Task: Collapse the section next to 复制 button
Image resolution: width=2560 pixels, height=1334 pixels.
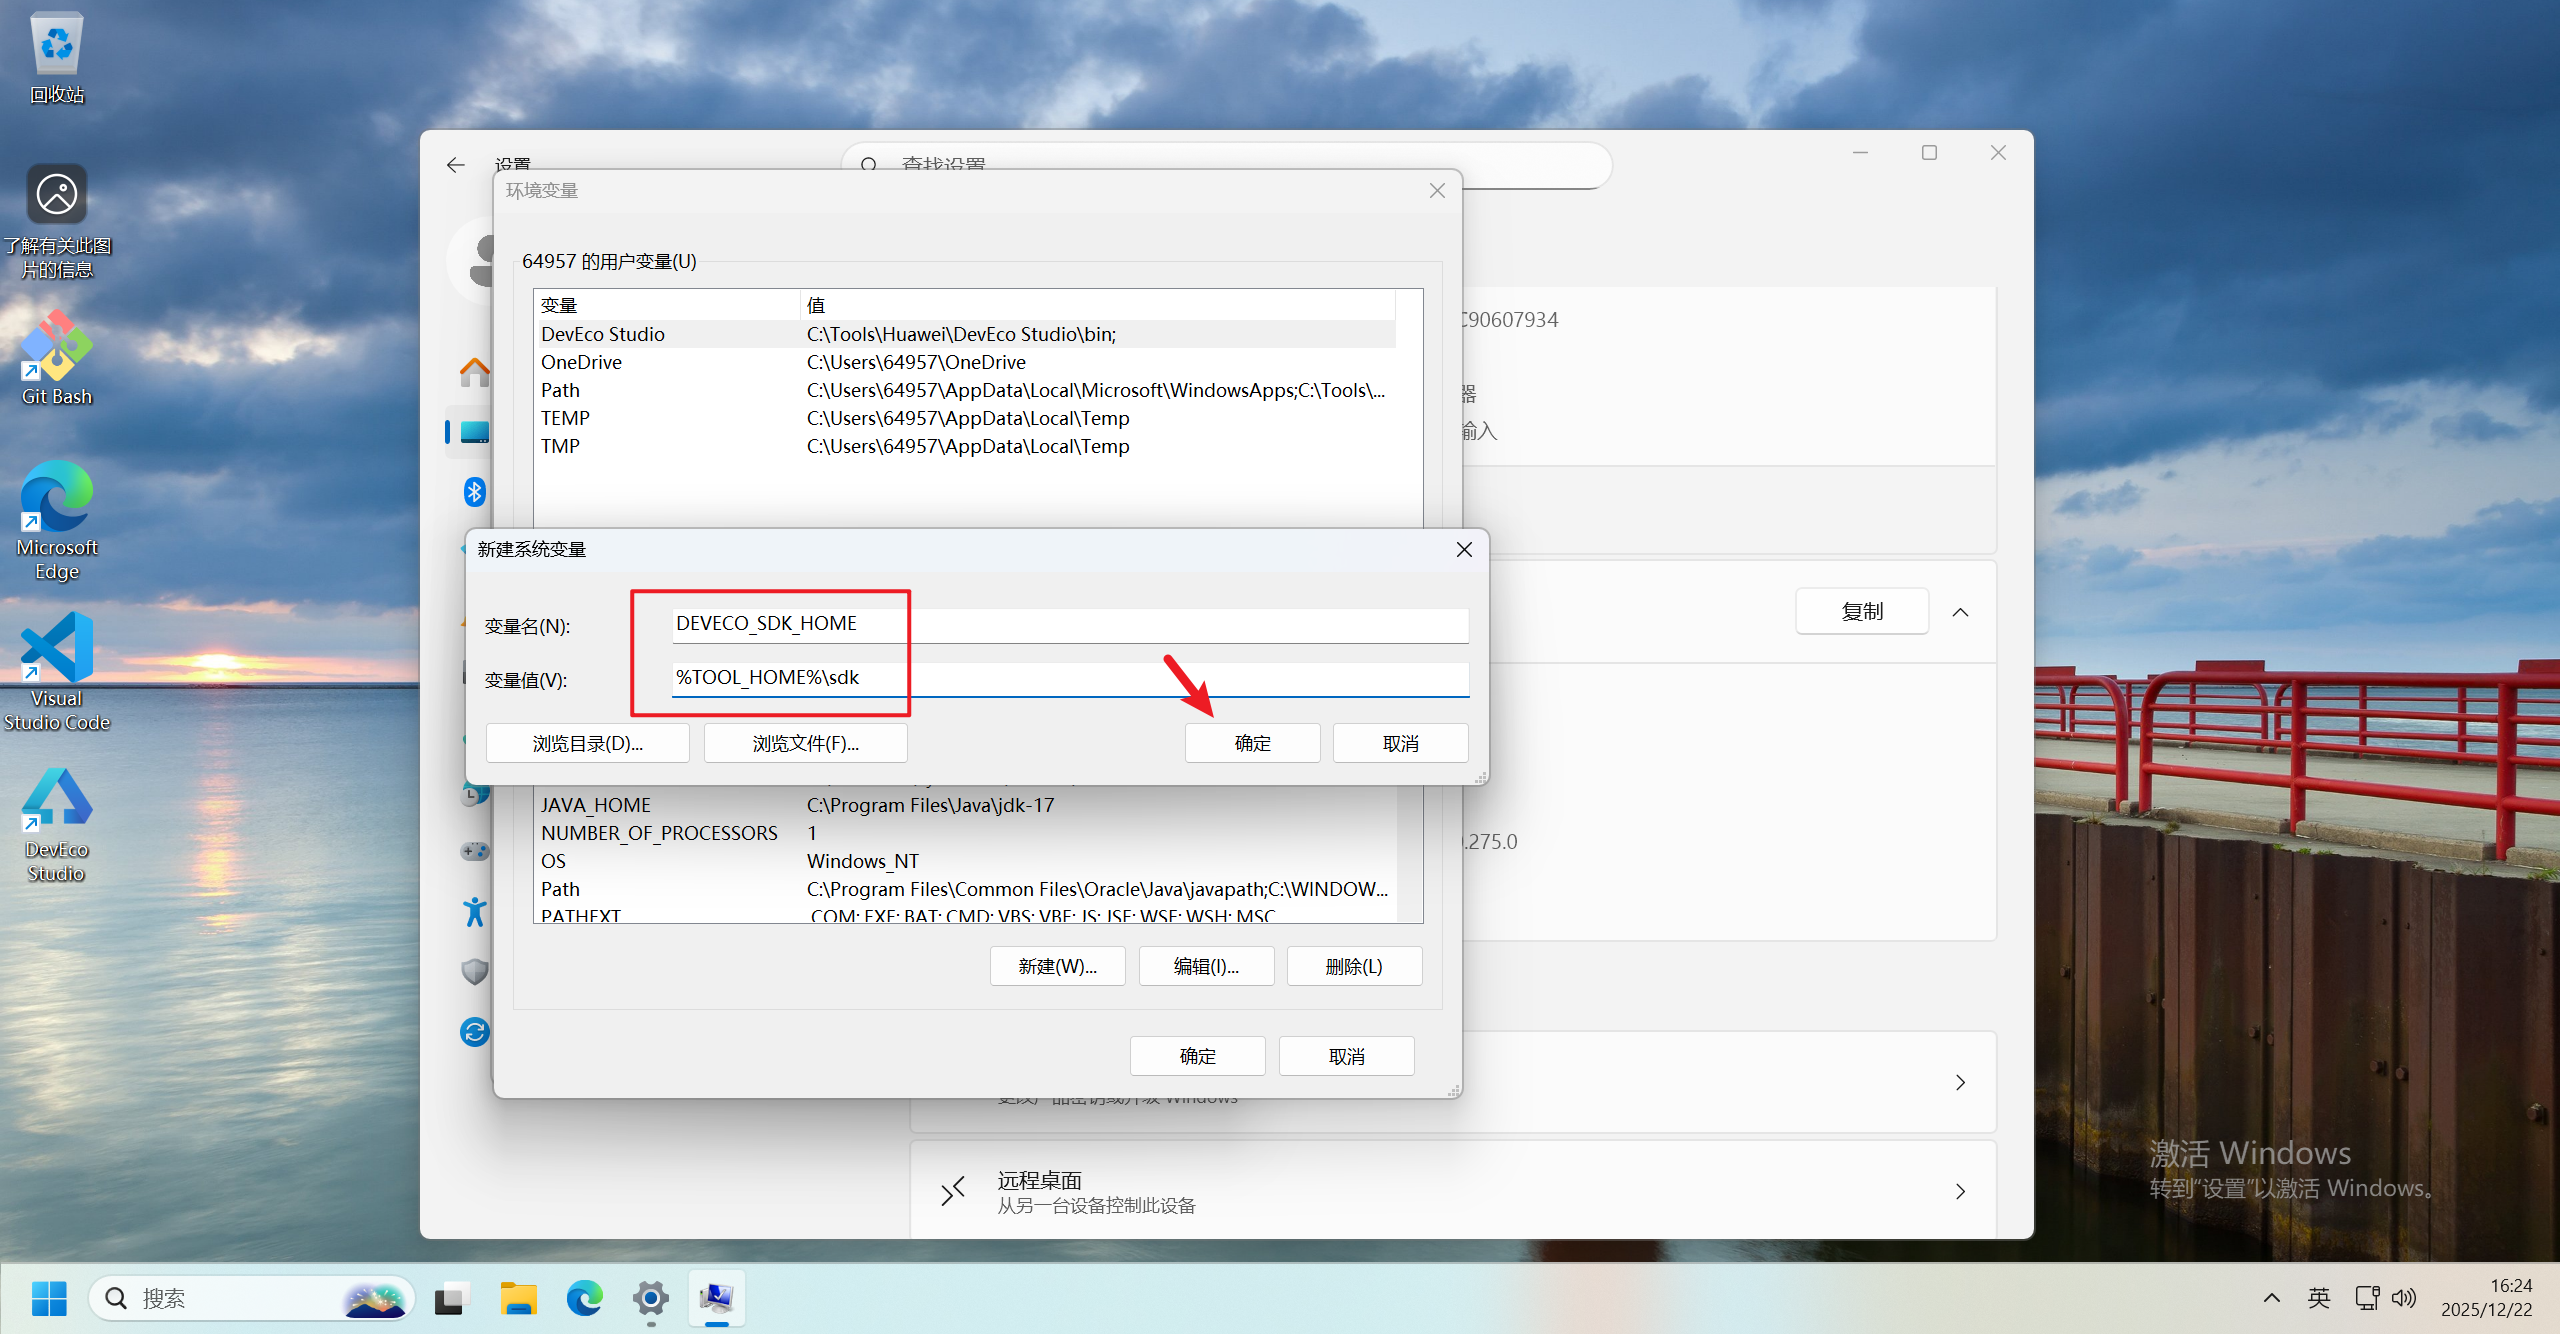Action: click(1960, 612)
